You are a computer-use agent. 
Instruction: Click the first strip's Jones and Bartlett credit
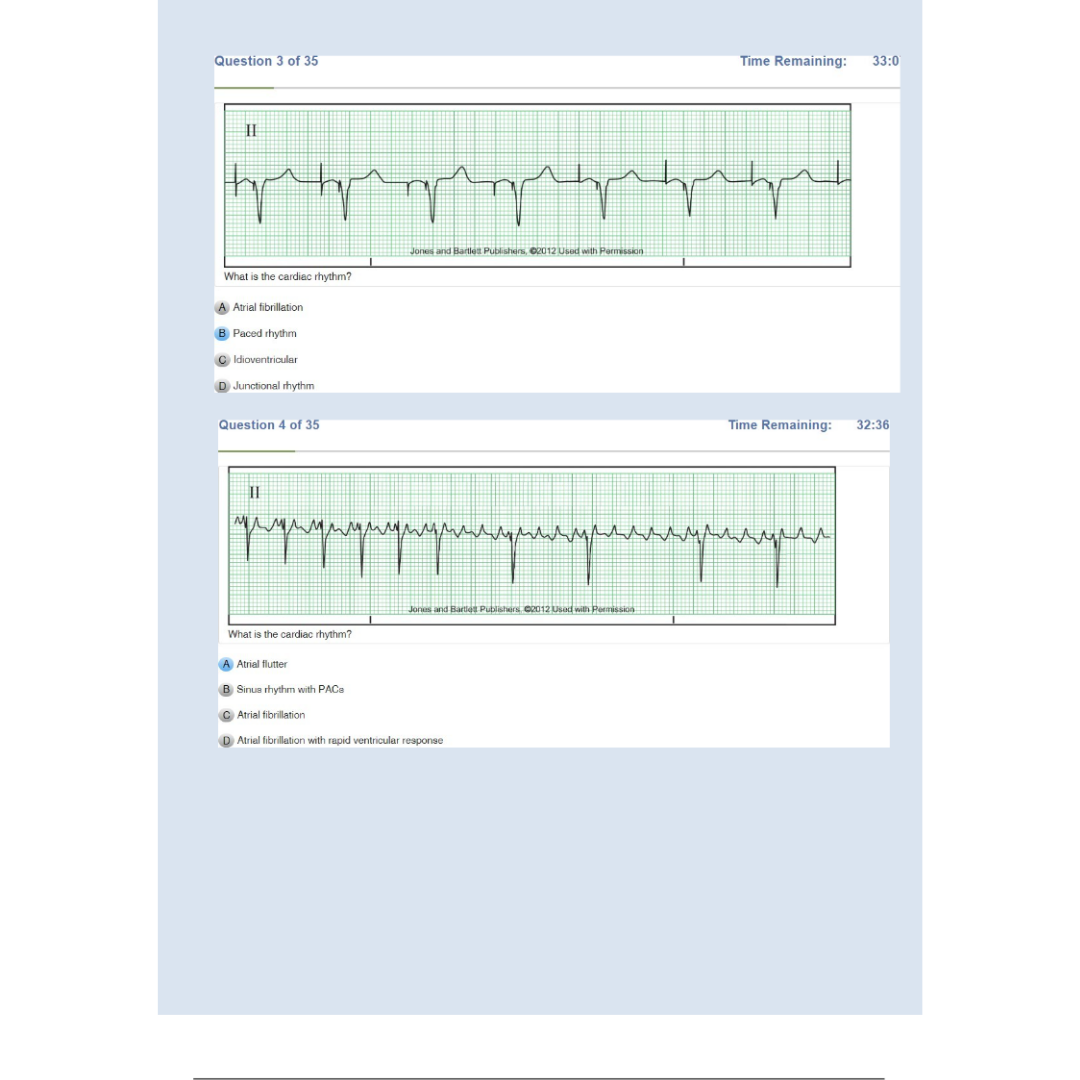pyautogui.click(x=527, y=251)
